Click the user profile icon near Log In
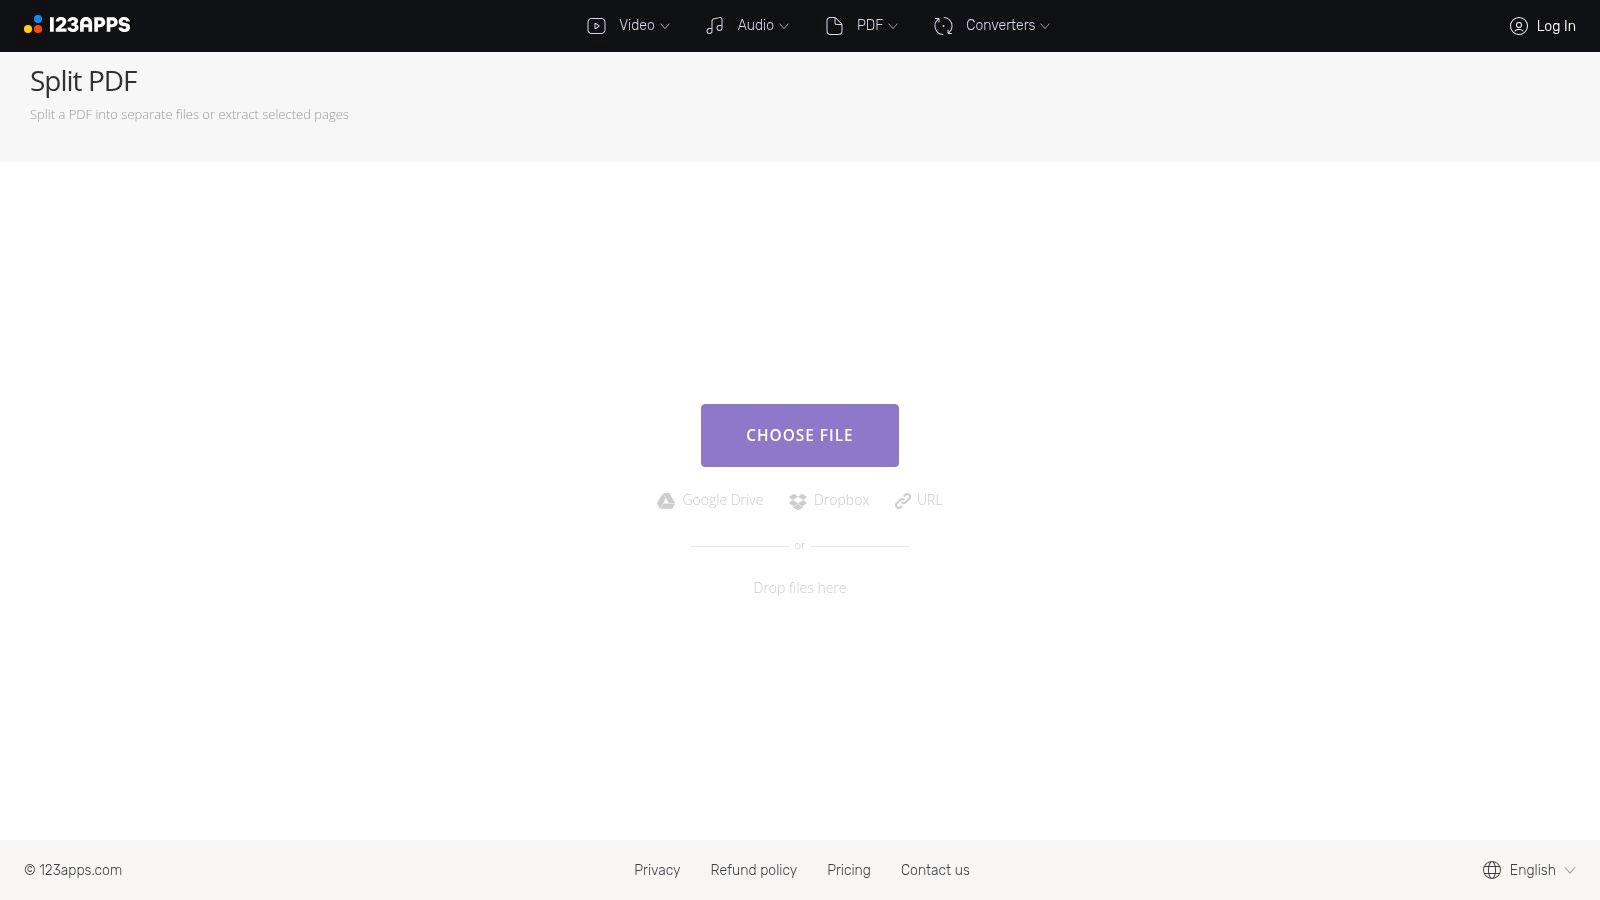The width and height of the screenshot is (1600, 900). coord(1520,26)
